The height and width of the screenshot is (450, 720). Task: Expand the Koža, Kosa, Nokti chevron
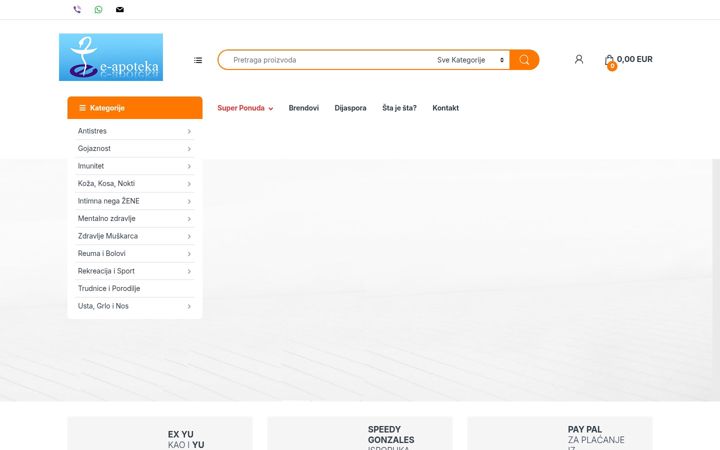[189, 184]
